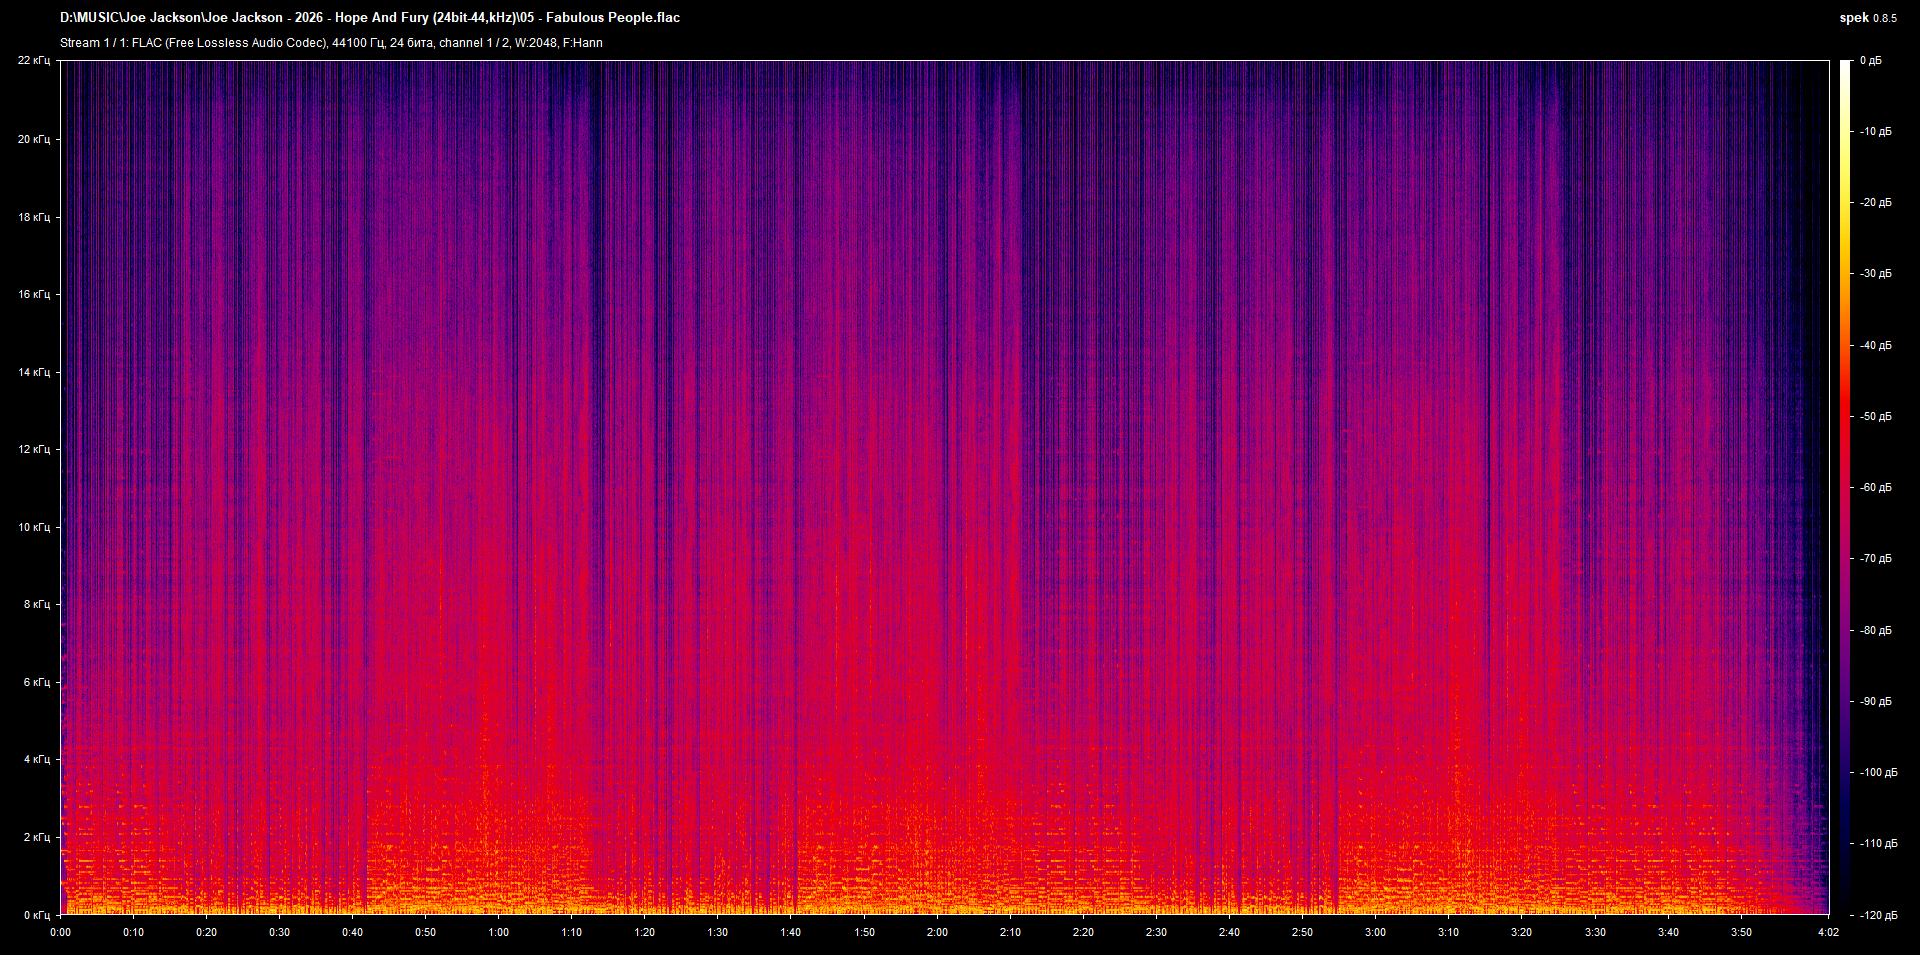
Task: Click the -90 дБ label on the scale
Action: (x=1875, y=702)
